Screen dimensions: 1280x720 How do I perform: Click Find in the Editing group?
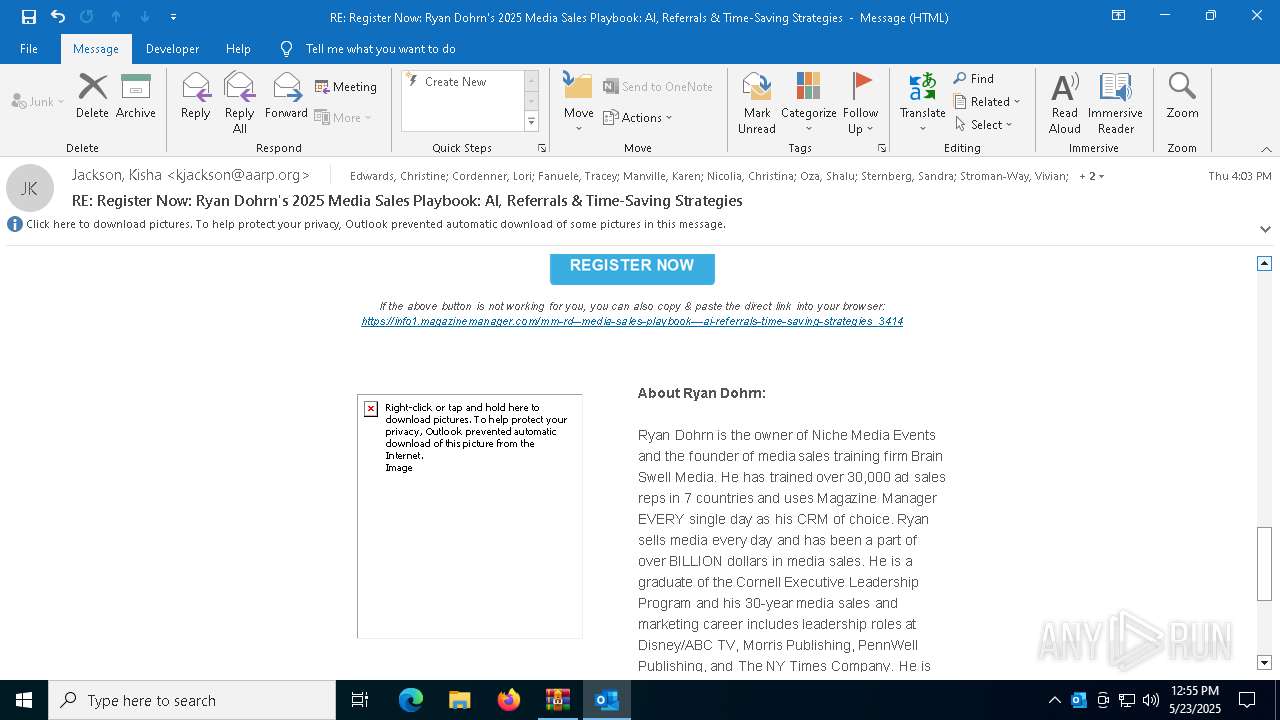974,78
